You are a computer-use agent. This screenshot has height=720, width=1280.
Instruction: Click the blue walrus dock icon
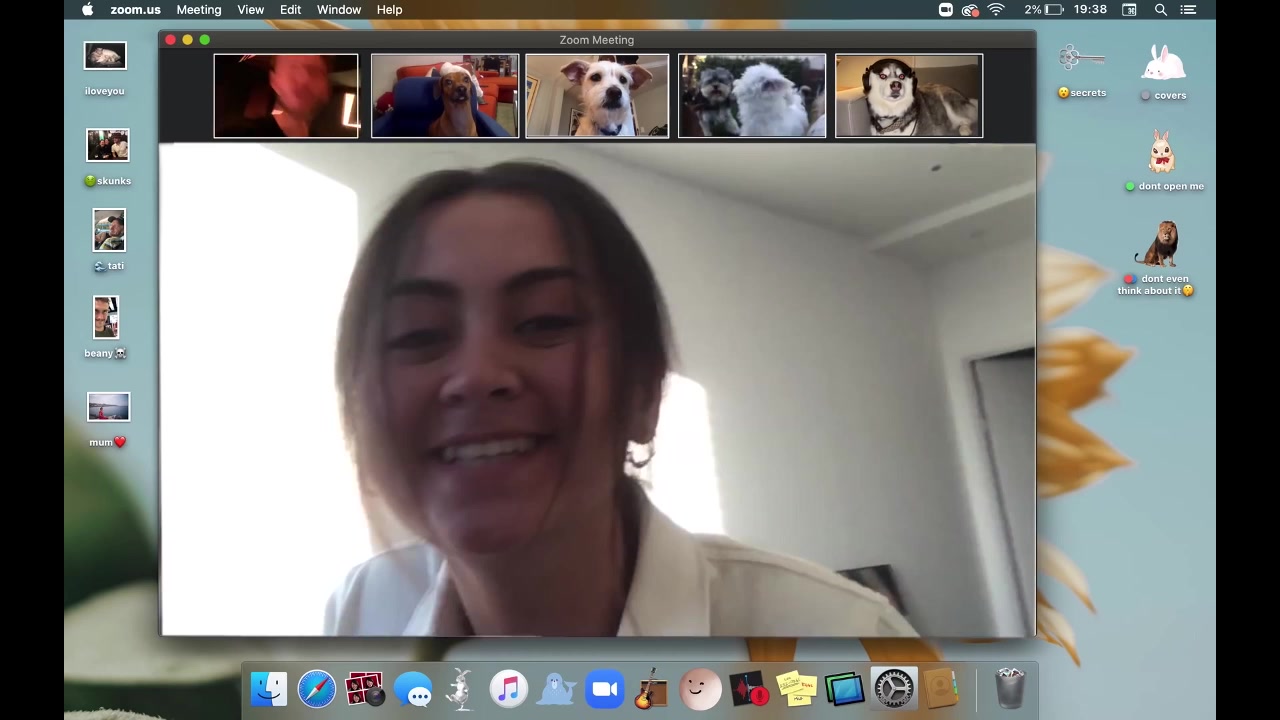pos(556,689)
